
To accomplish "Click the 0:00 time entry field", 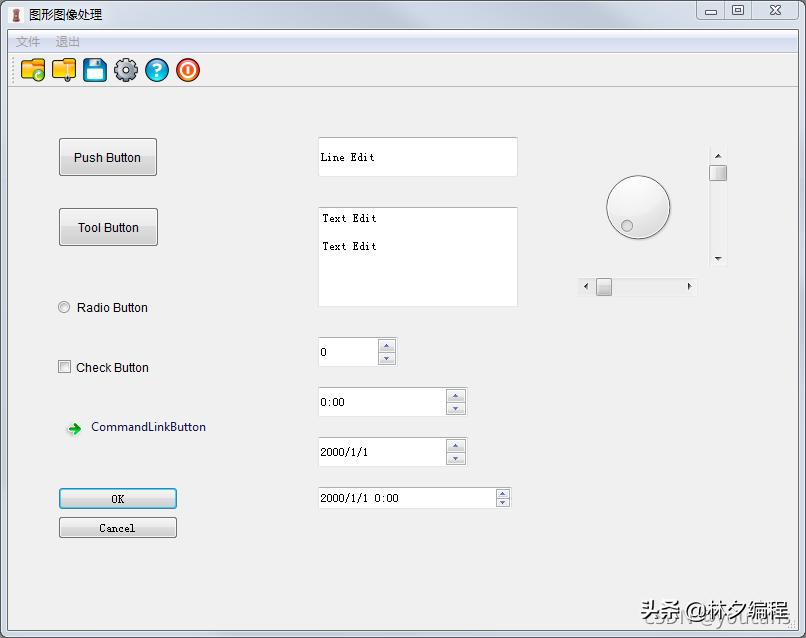I will click(382, 402).
